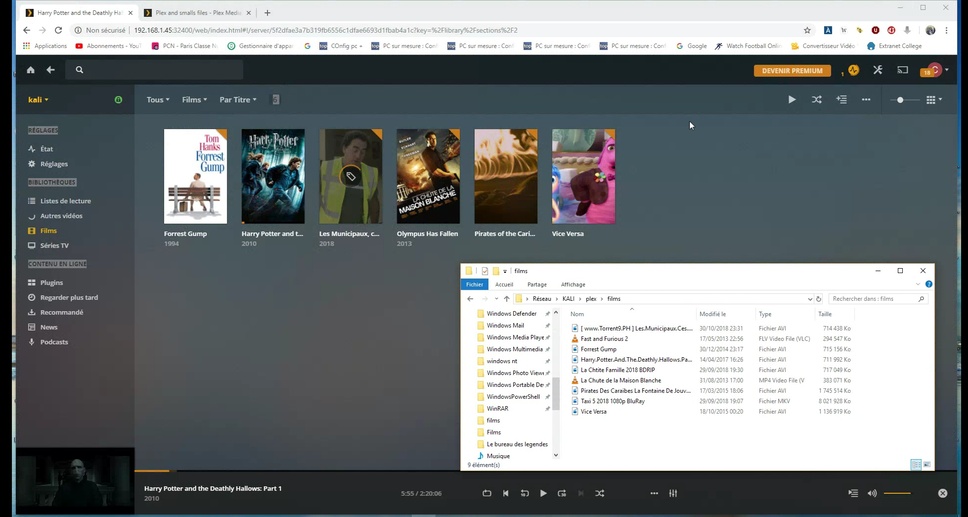Click the cast to device icon
Viewport: 968px width, 517px height.
click(902, 70)
